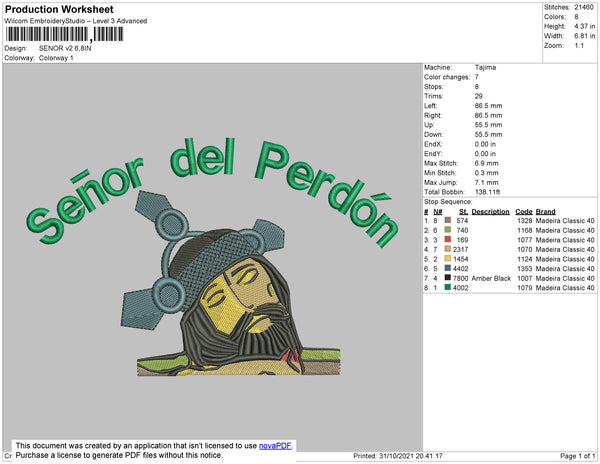Click the Left value '86.5 mm'
This screenshot has height=464, width=600.
488,106
